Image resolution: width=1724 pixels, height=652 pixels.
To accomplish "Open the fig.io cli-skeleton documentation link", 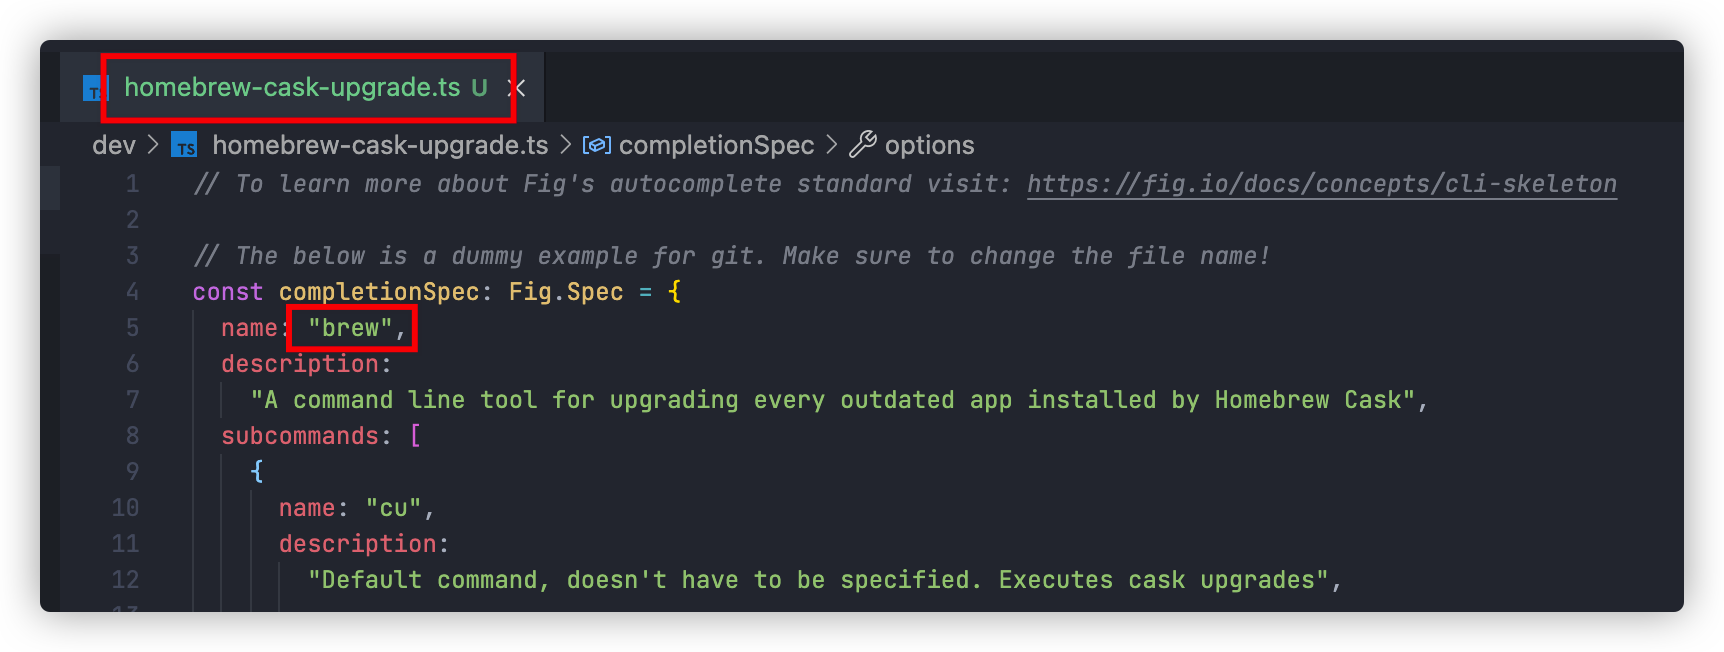I will click(1320, 183).
